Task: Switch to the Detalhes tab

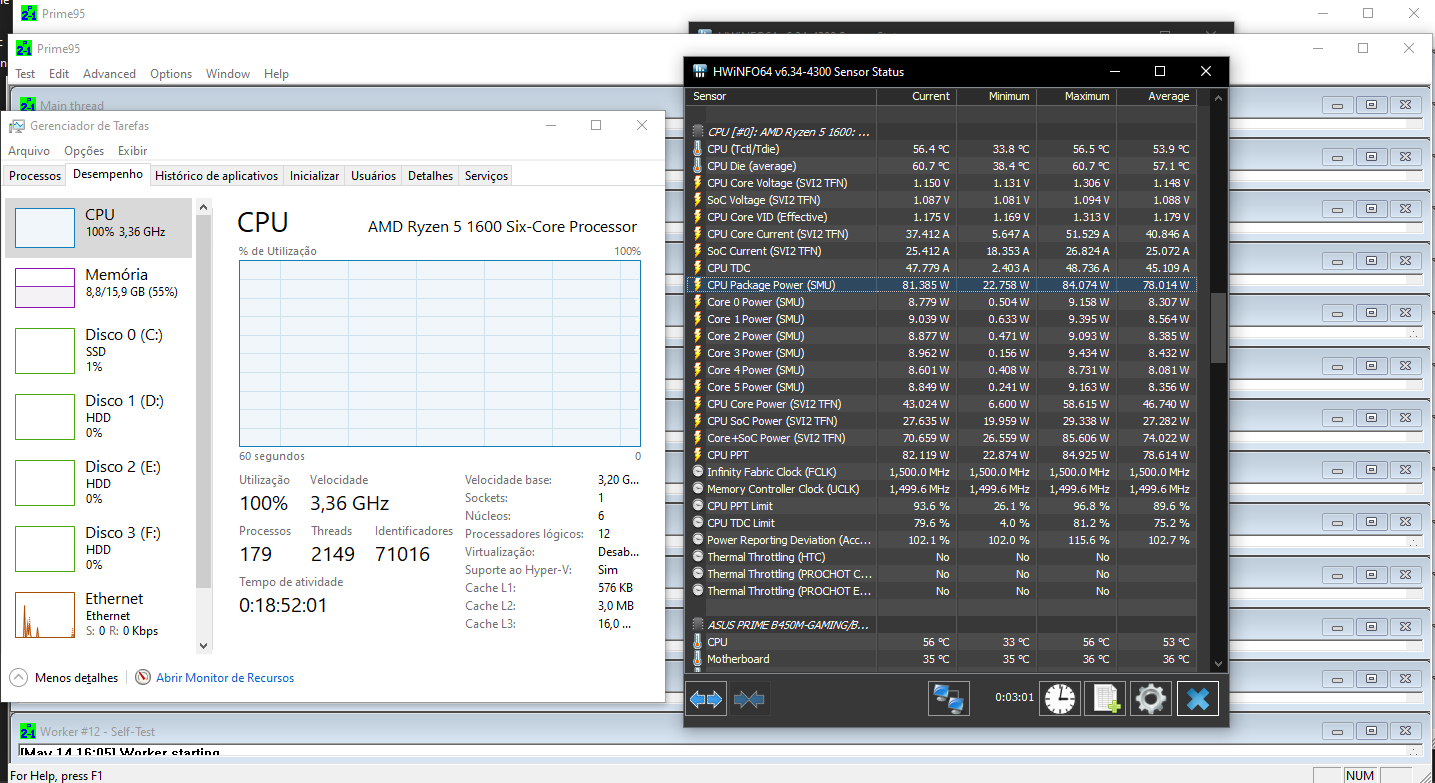Action: 431,176
